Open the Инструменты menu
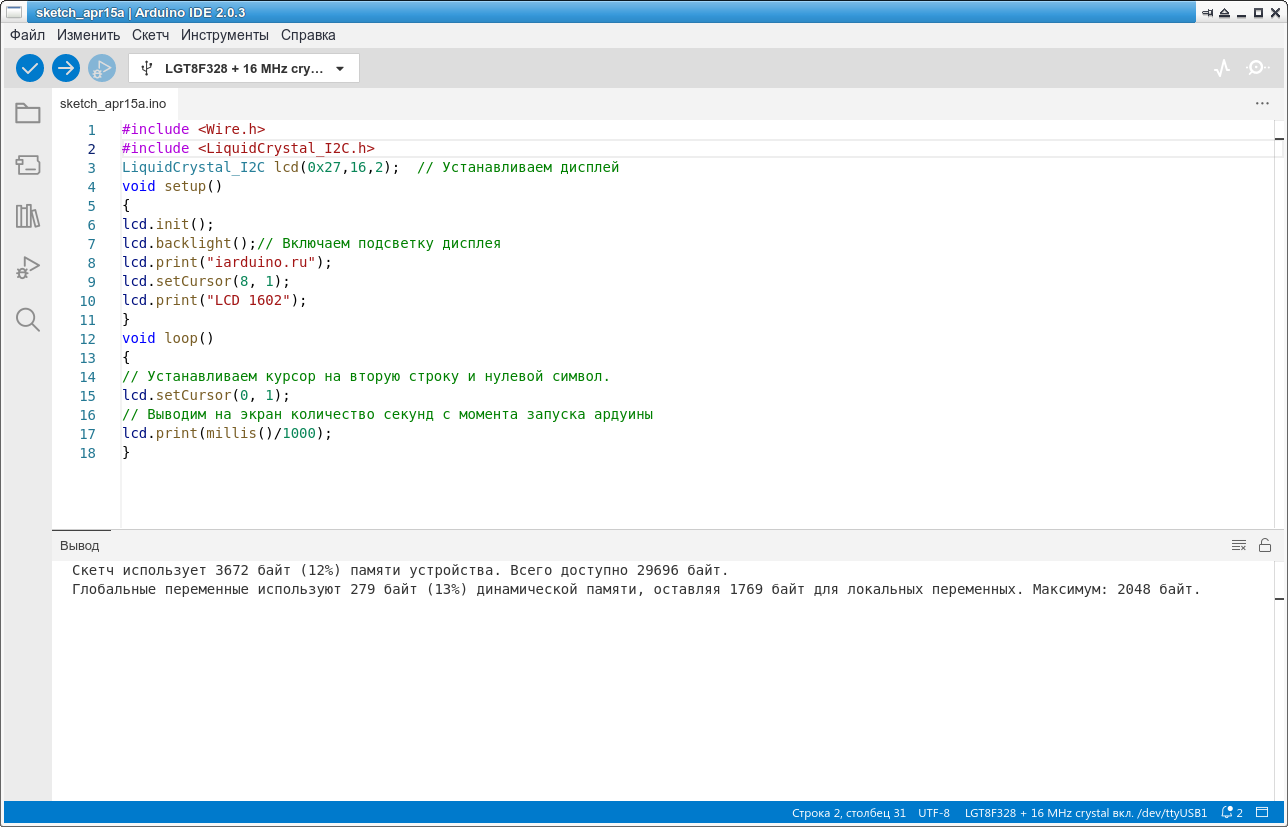Viewport: 1288px width, 827px height. click(224, 35)
